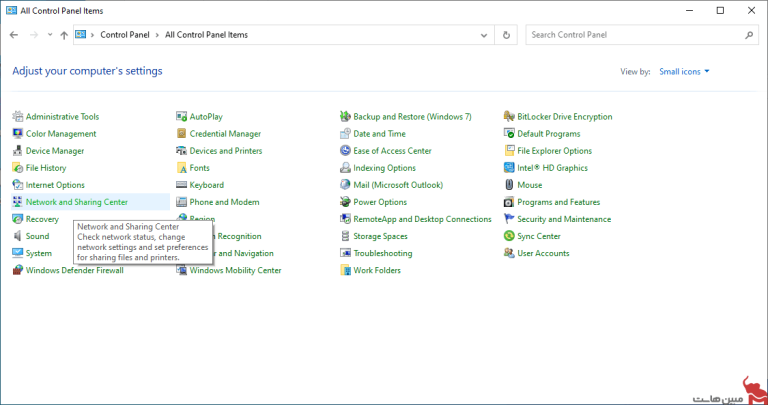This screenshot has width=768, height=405.
Task: Click the Administrative Tools icon
Action: tap(18, 117)
